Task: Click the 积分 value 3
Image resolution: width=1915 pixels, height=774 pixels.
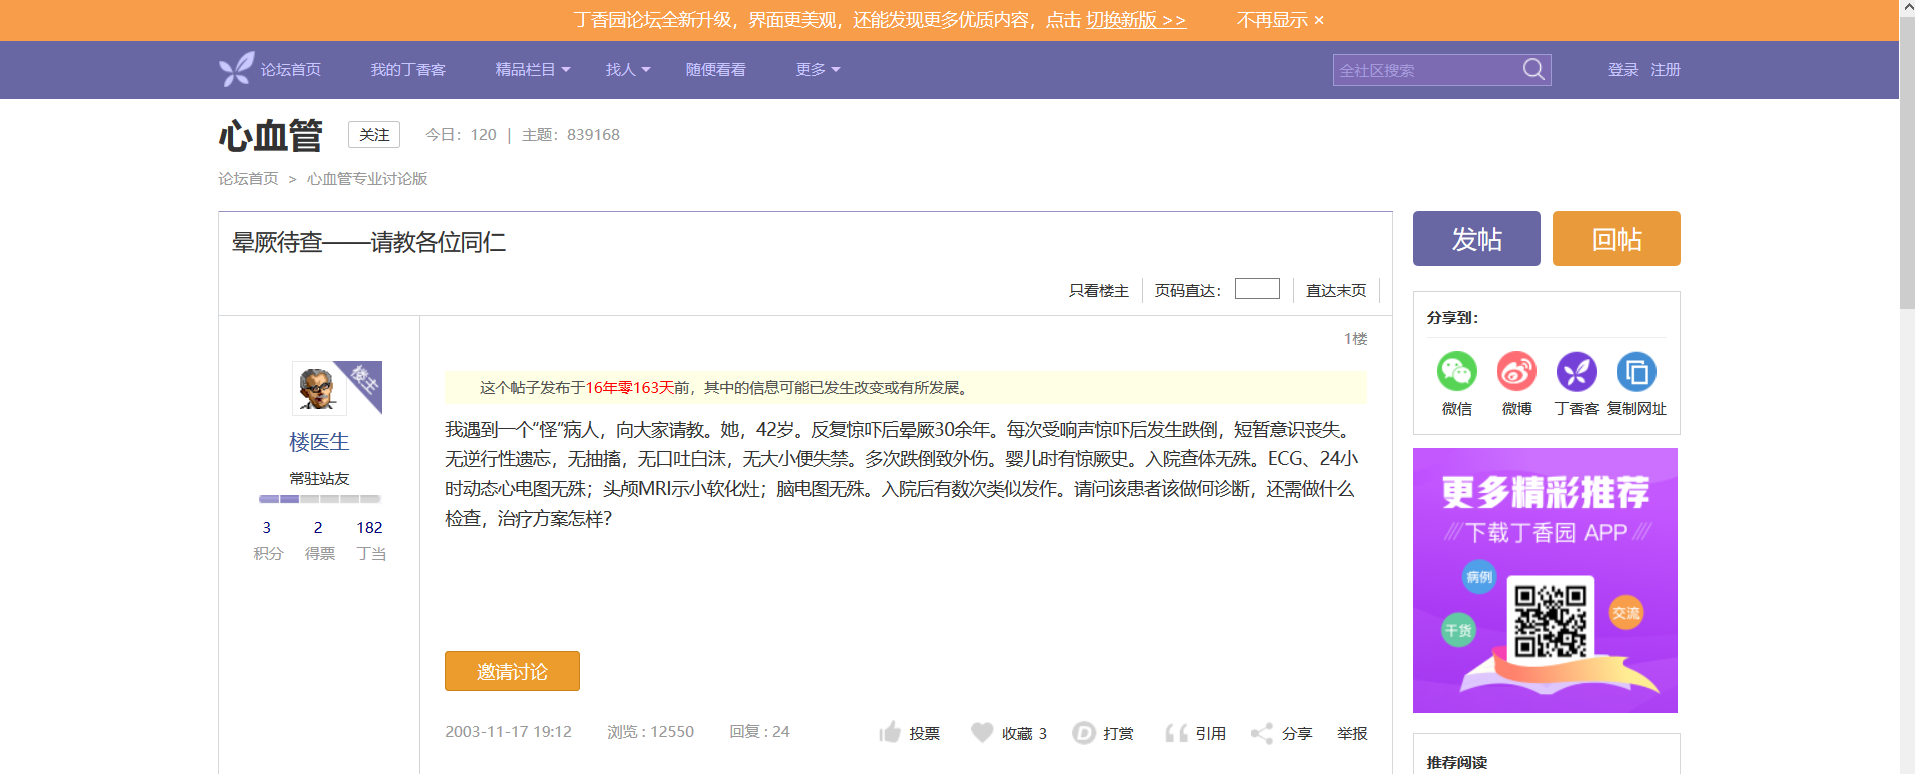Action: pyautogui.click(x=267, y=527)
